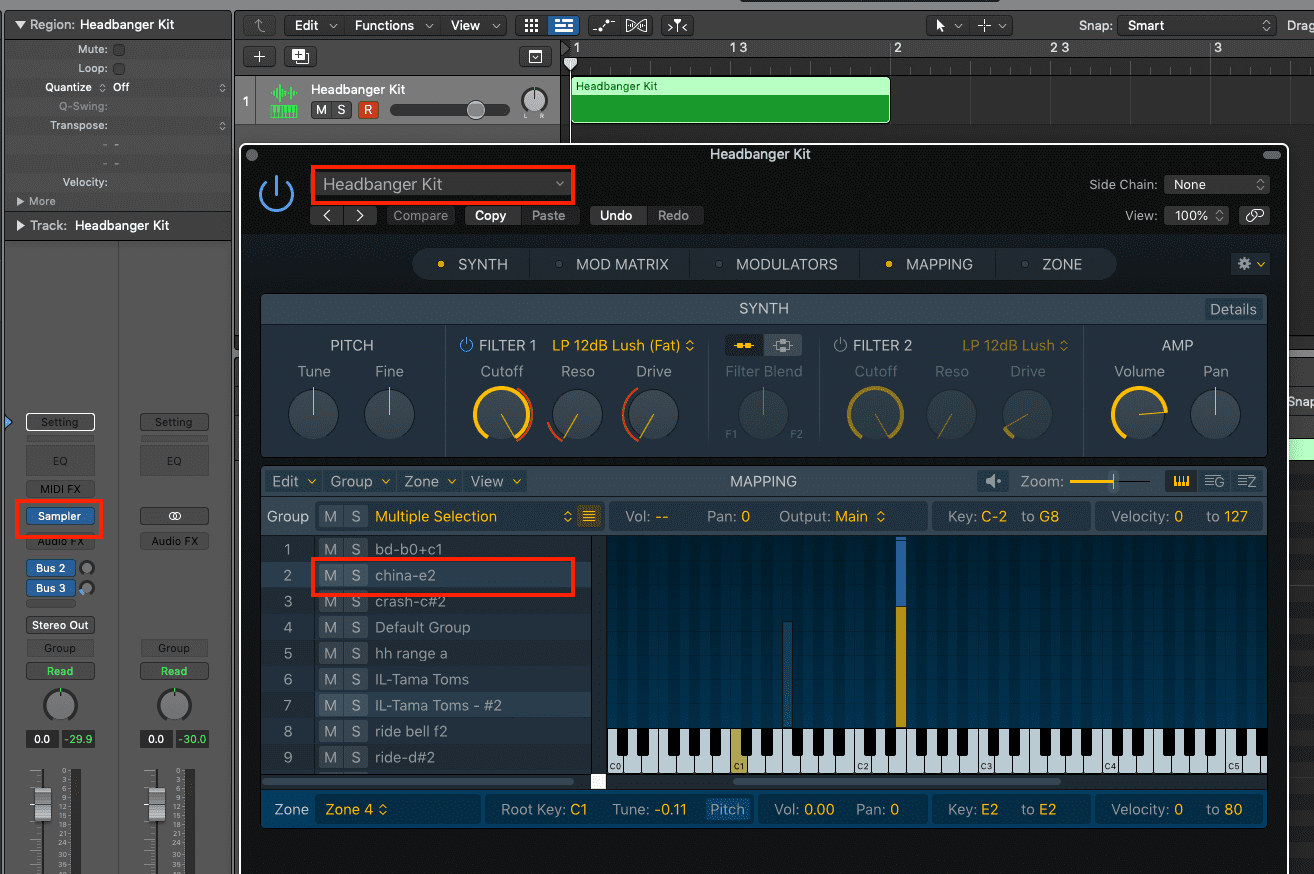Enable the Loop checkbox in Region inspector

click(119, 69)
